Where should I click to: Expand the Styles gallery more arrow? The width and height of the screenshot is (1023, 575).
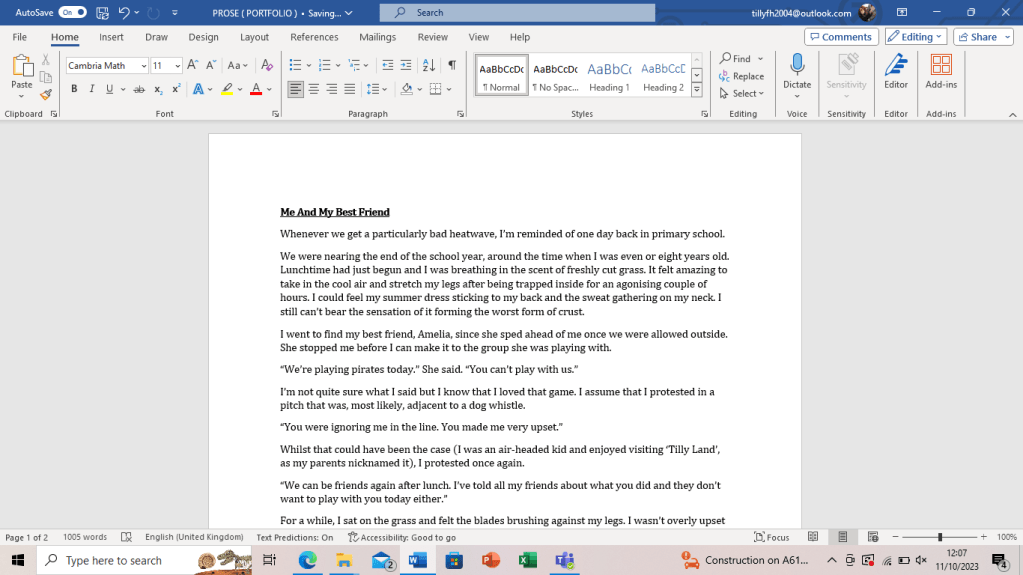tap(696, 91)
